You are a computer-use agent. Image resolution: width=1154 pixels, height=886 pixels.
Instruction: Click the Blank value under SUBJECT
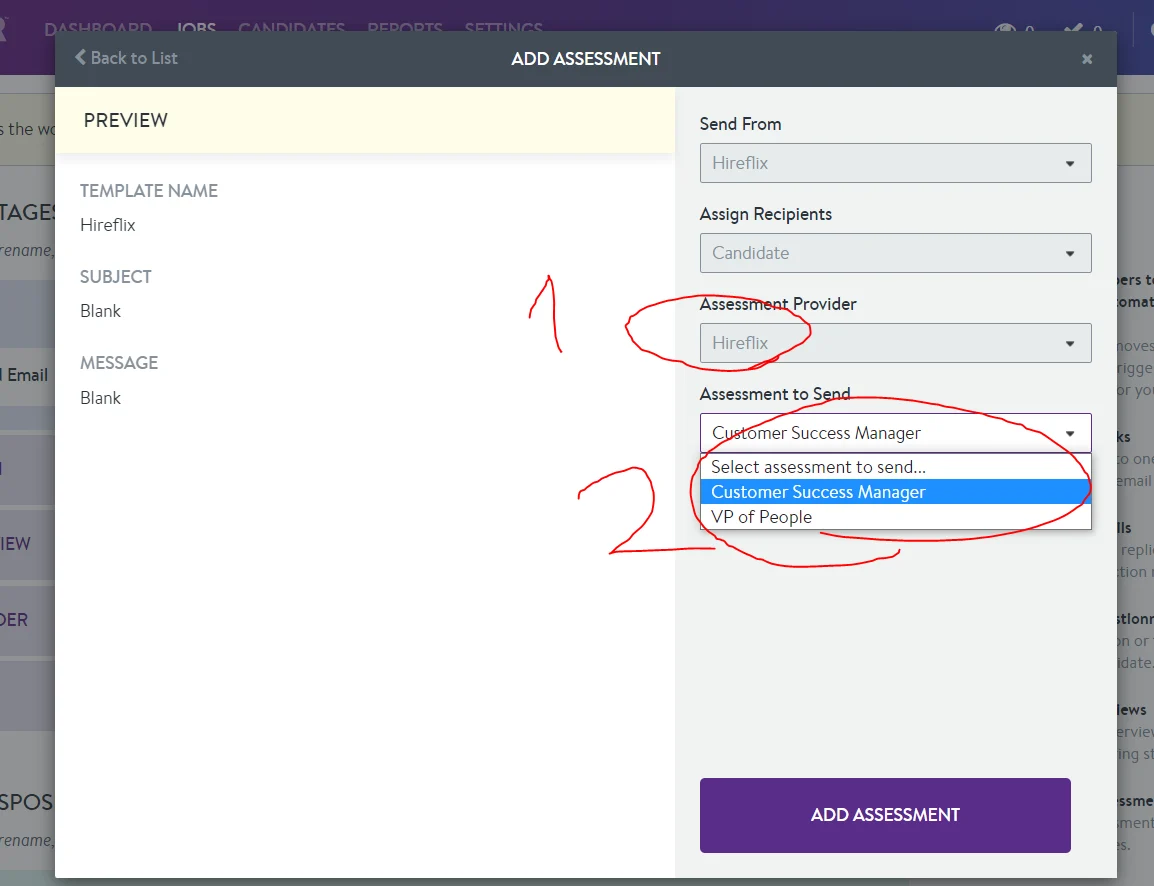100,311
